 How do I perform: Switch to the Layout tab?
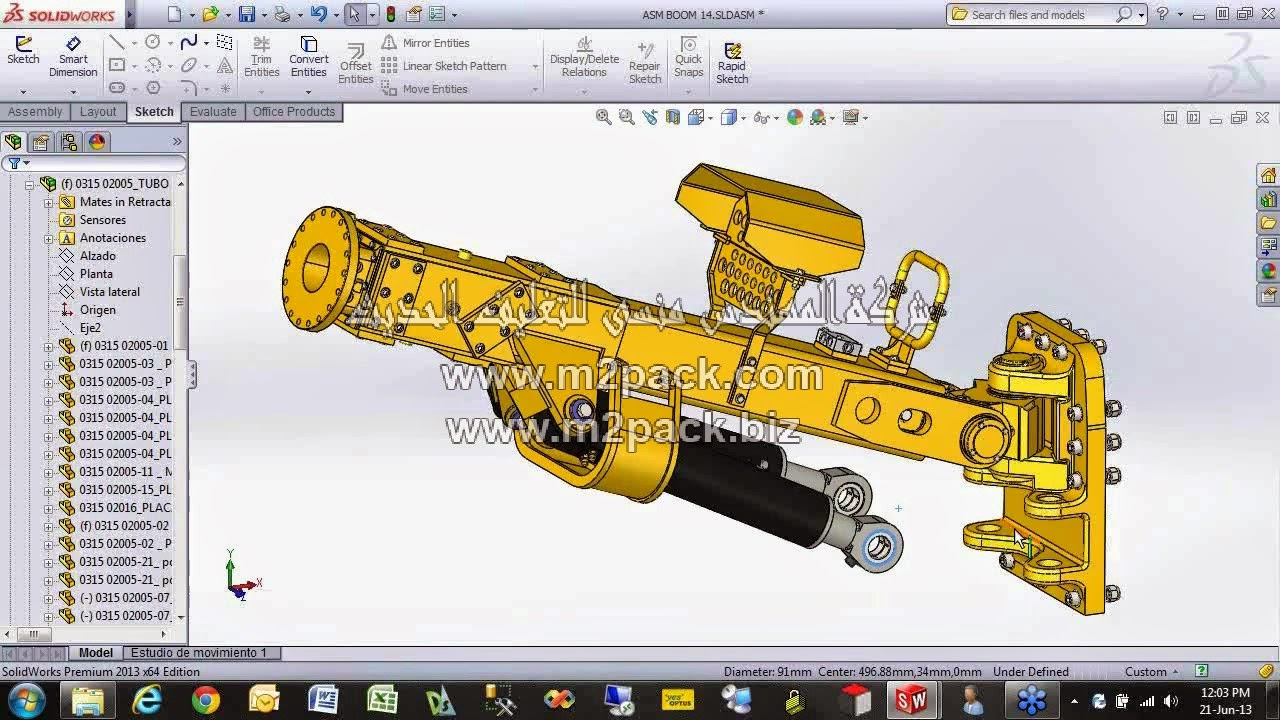(98, 112)
